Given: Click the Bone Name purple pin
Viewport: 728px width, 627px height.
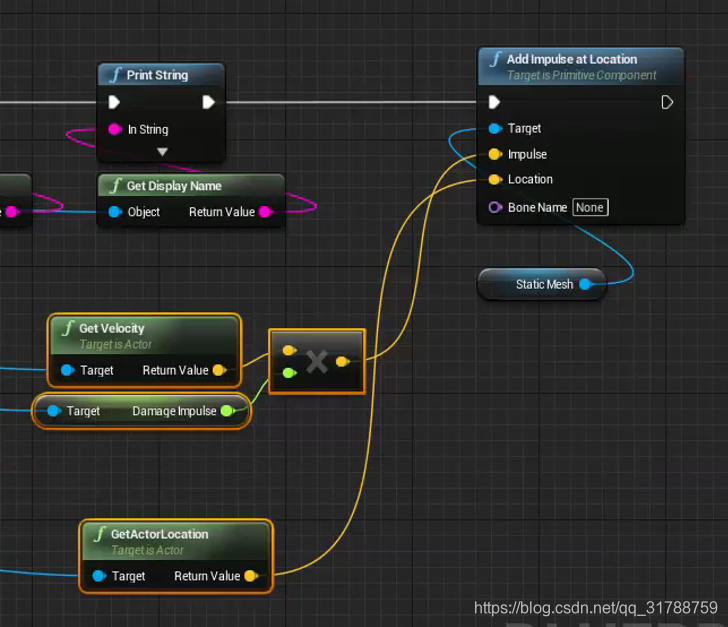Looking at the screenshot, I should click(x=495, y=207).
